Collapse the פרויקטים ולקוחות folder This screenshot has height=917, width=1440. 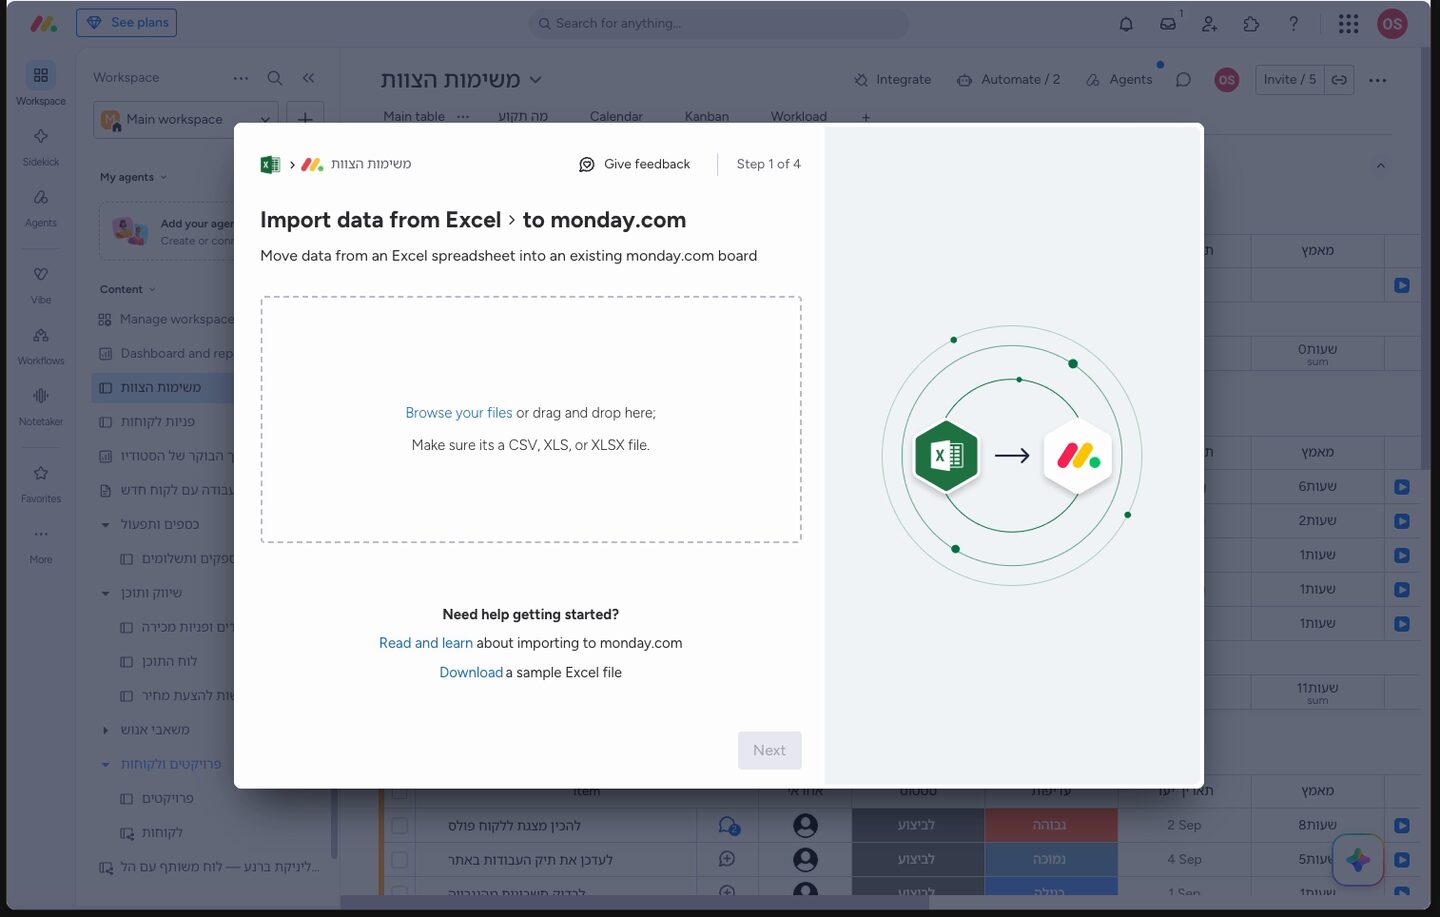[x=106, y=764]
